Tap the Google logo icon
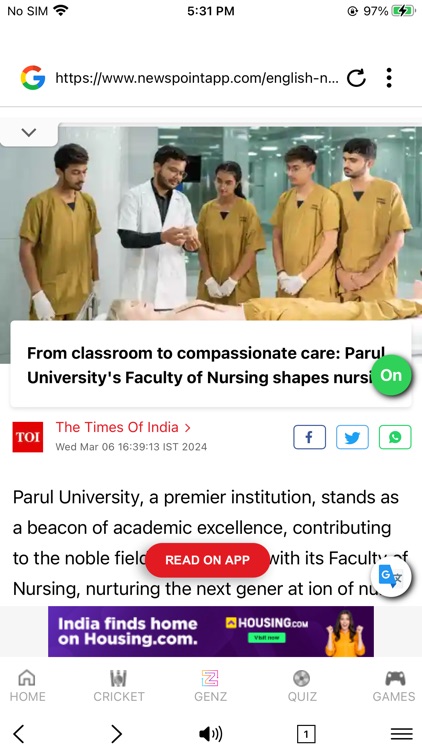 pyautogui.click(x=33, y=77)
